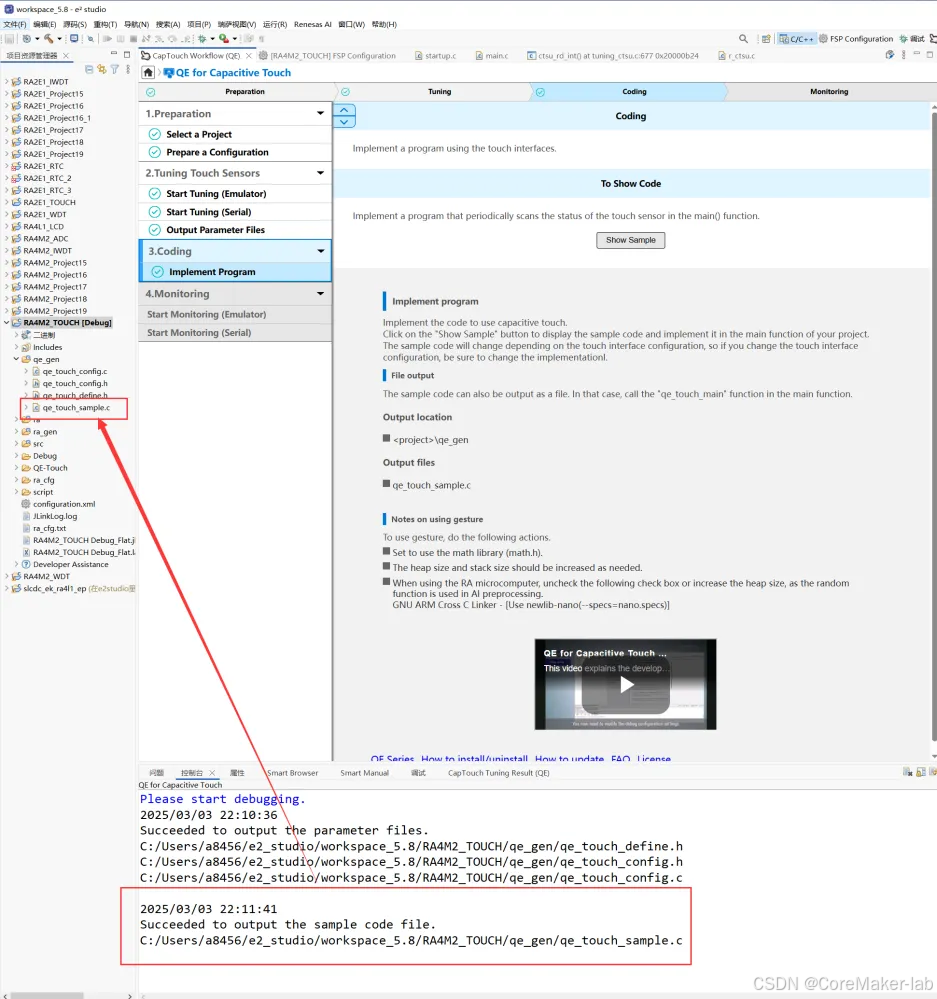Collapse the RA4M2_TOUCH [Debug] project node
This screenshot has height=999, width=937.
coord(7,322)
